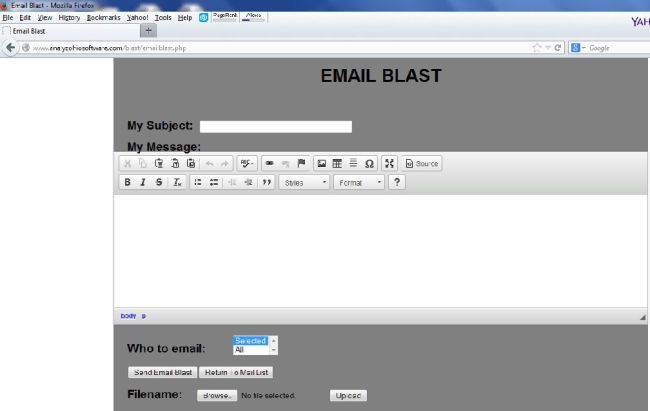Insert a link with the Link icon
This screenshot has width=650, height=411.
[269, 163]
